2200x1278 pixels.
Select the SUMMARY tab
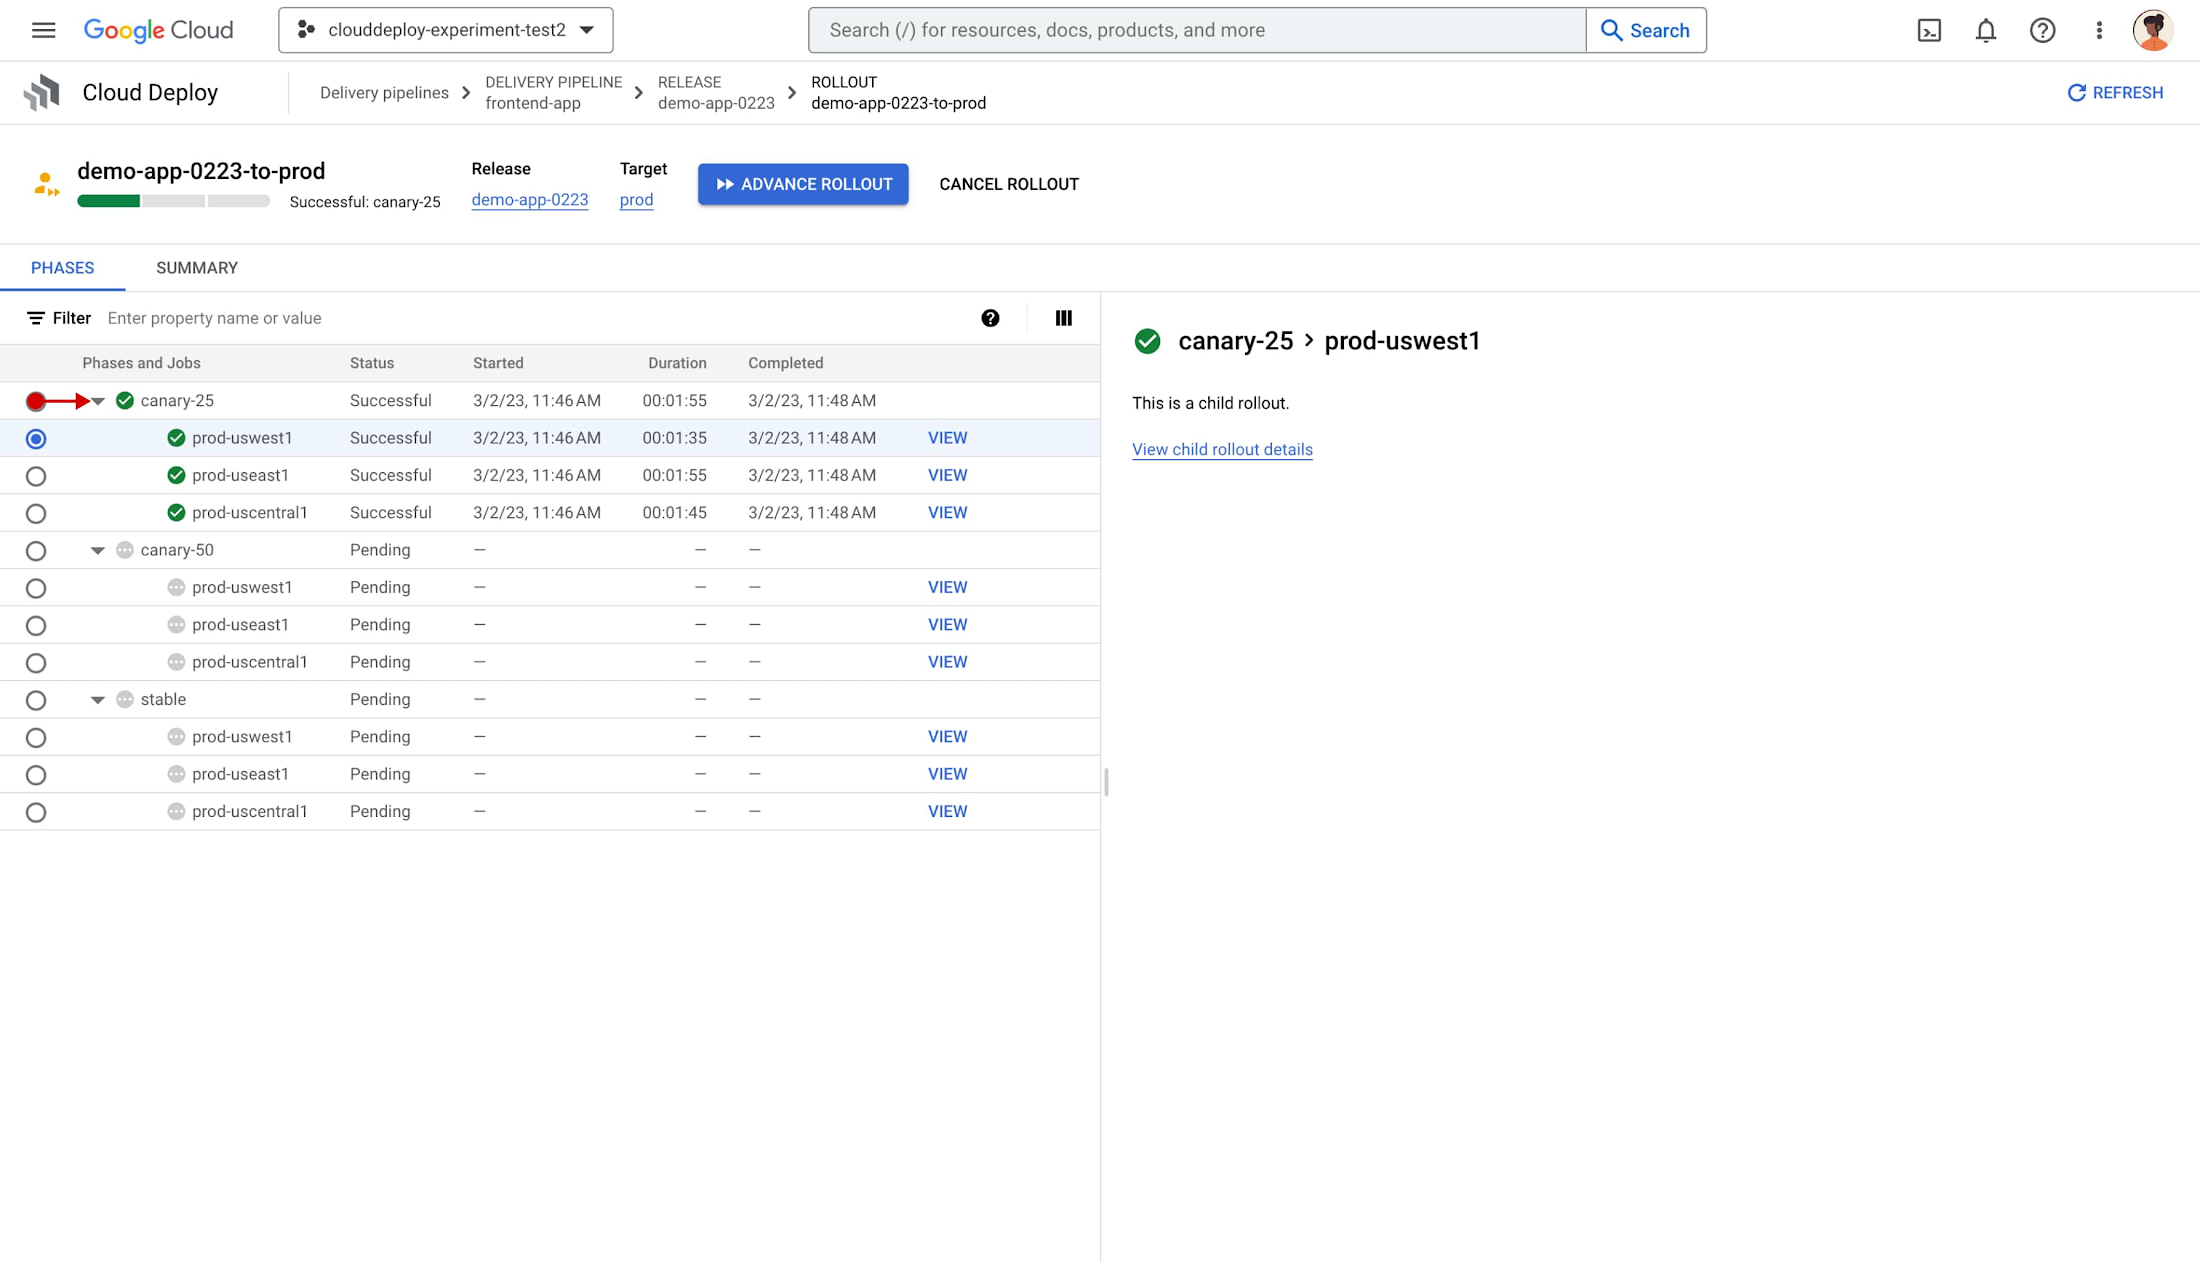point(195,268)
